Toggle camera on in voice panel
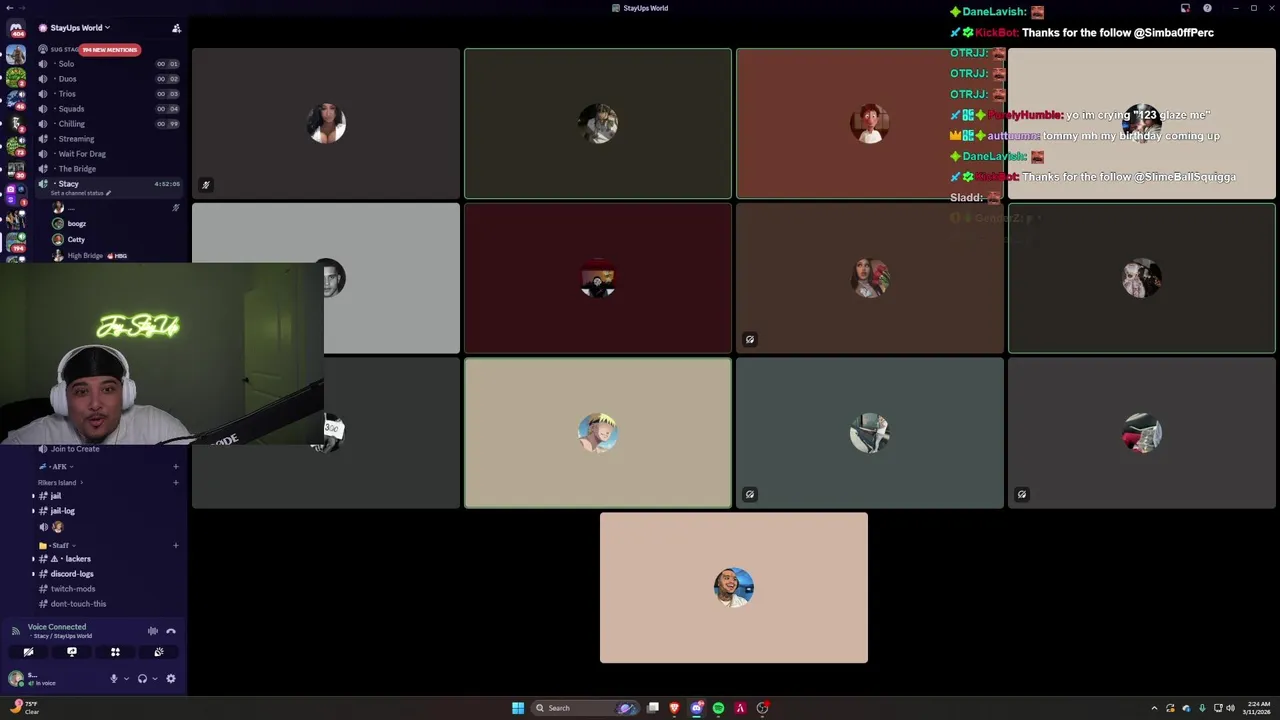This screenshot has height=720, width=1280. [28, 652]
